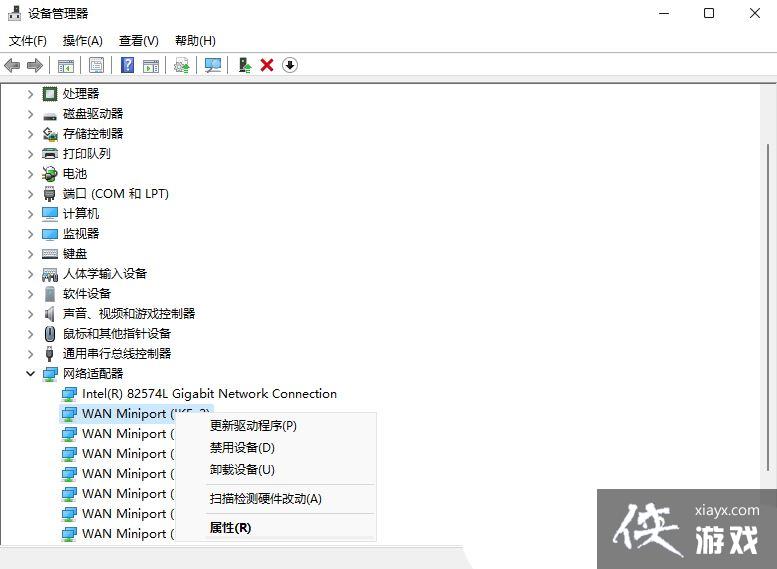This screenshot has width=777, height=569.
Task: Expand the 通用串行总线控制器 node
Action: click(x=30, y=354)
